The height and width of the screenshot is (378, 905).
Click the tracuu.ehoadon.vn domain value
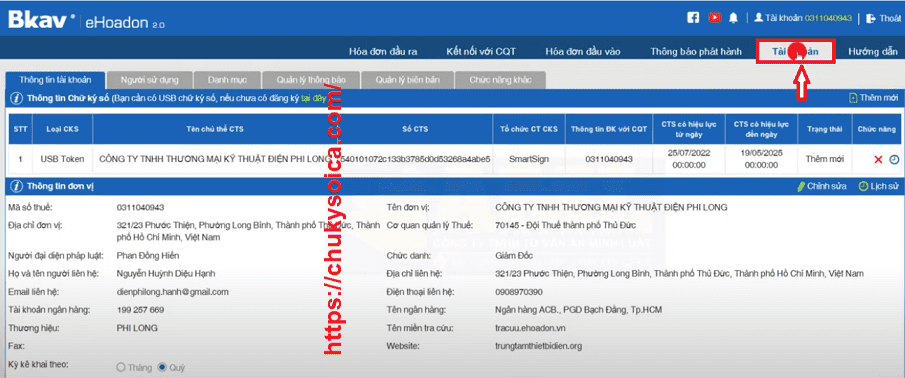click(530, 328)
